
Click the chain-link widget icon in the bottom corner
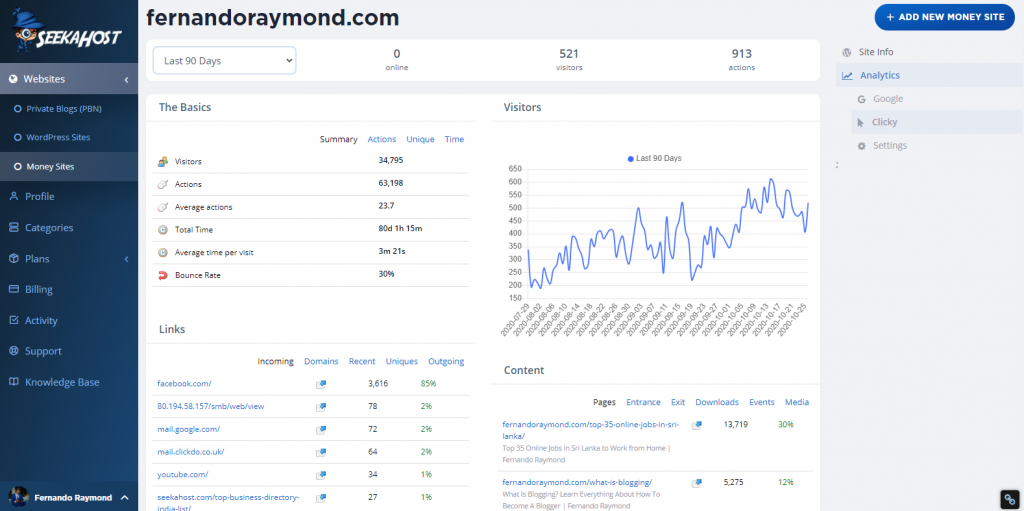coord(1010,499)
